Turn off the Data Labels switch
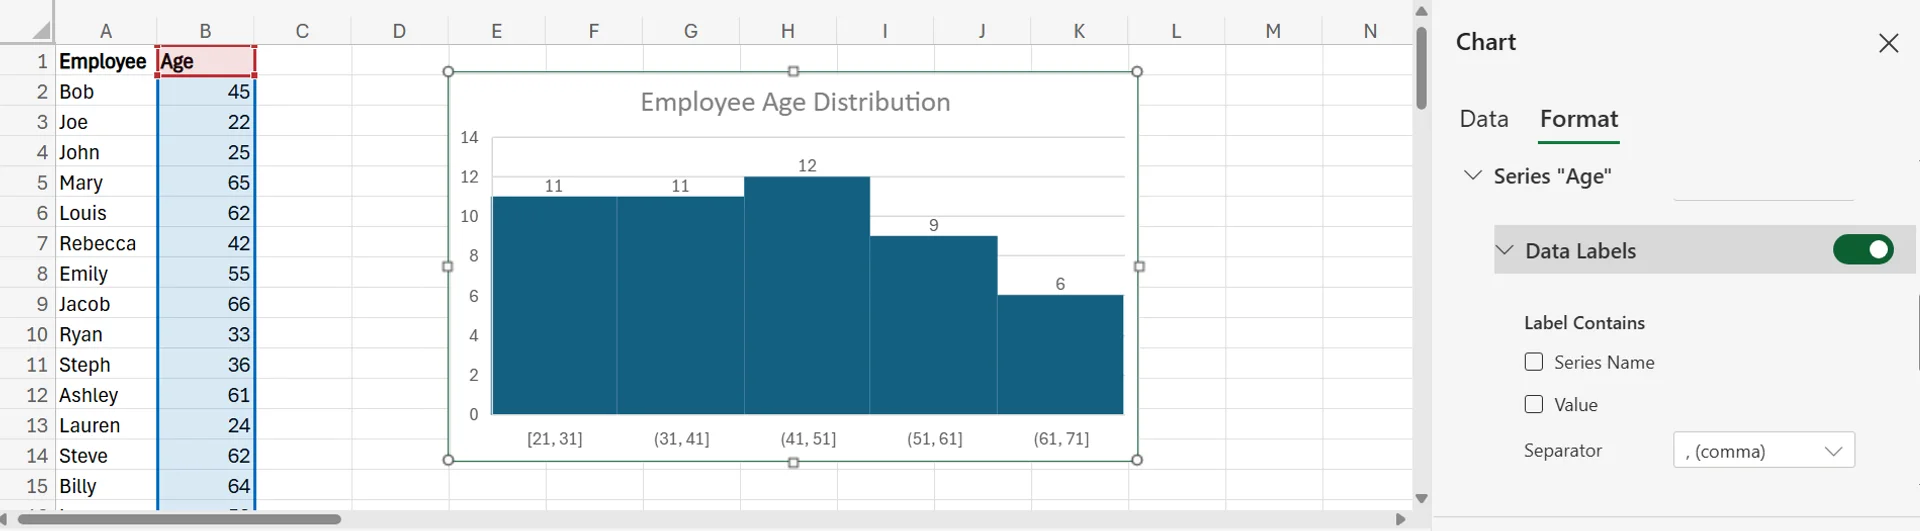The height and width of the screenshot is (531, 1920). tap(1863, 250)
